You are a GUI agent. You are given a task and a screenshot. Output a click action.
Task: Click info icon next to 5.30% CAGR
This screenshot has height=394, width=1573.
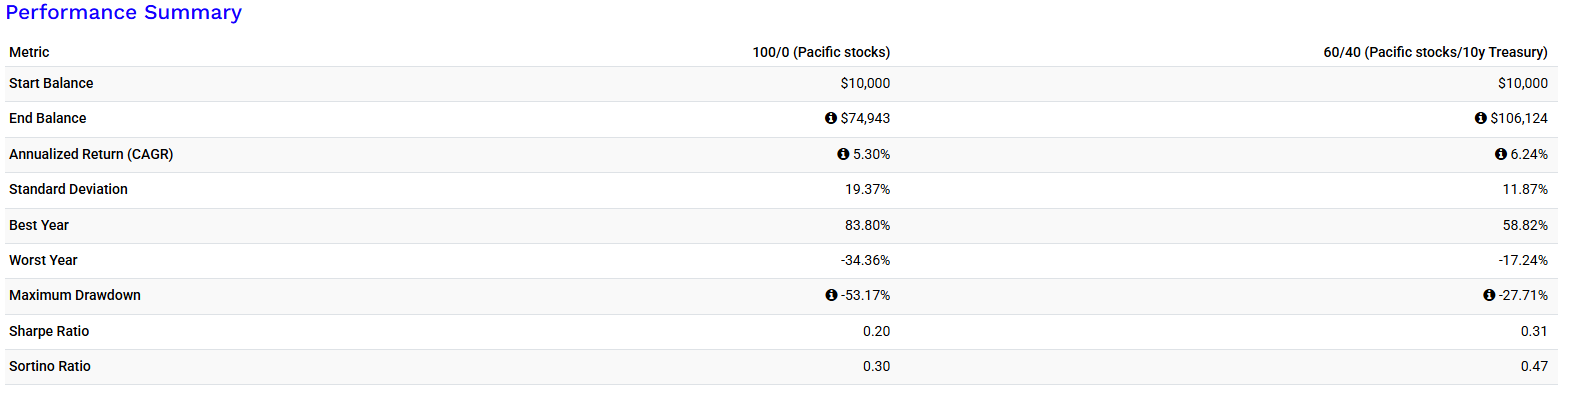[843, 154]
